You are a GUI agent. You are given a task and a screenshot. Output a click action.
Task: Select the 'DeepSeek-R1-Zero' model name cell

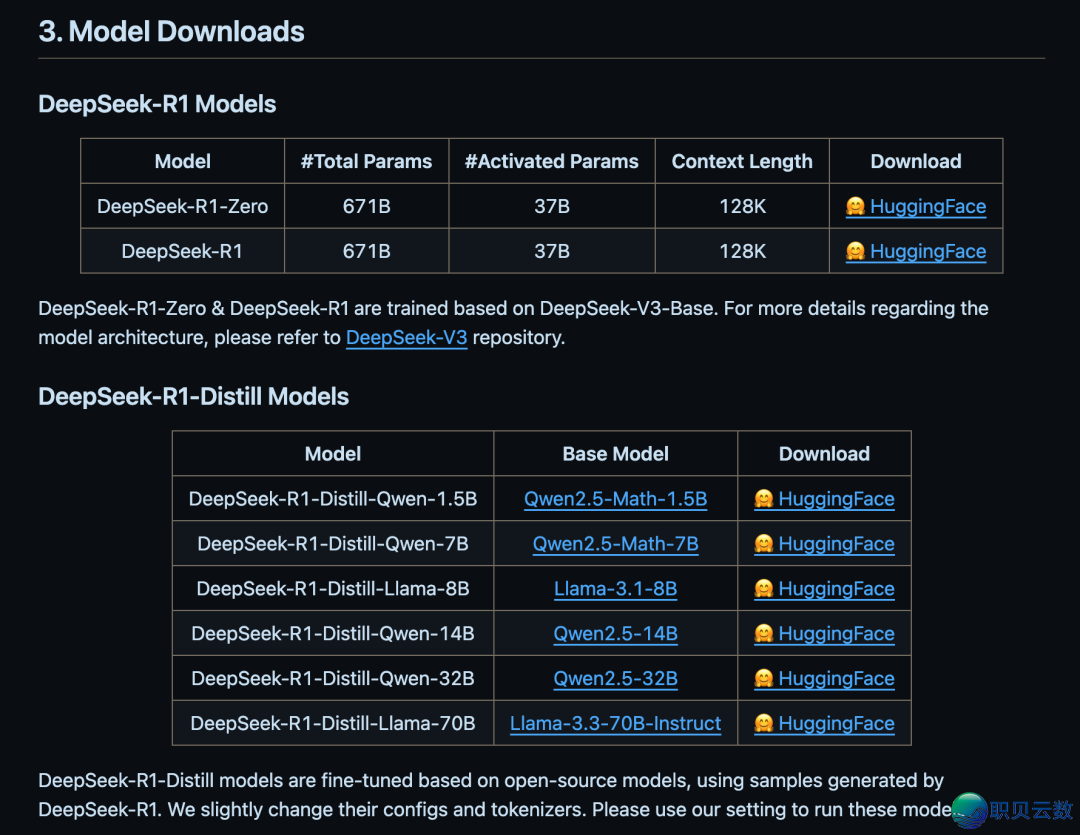183,206
